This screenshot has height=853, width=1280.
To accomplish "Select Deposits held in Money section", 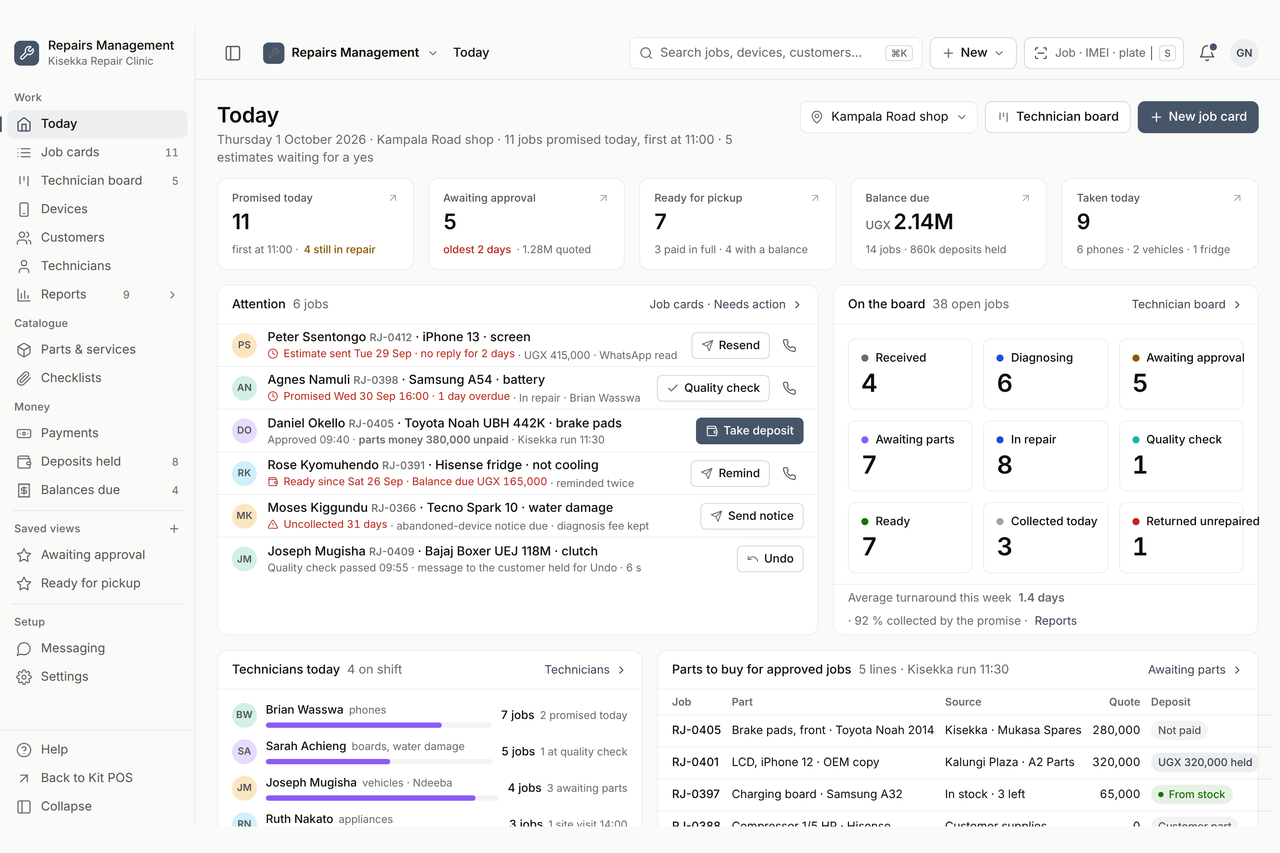I will pyautogui.click(x=97, y=462).
